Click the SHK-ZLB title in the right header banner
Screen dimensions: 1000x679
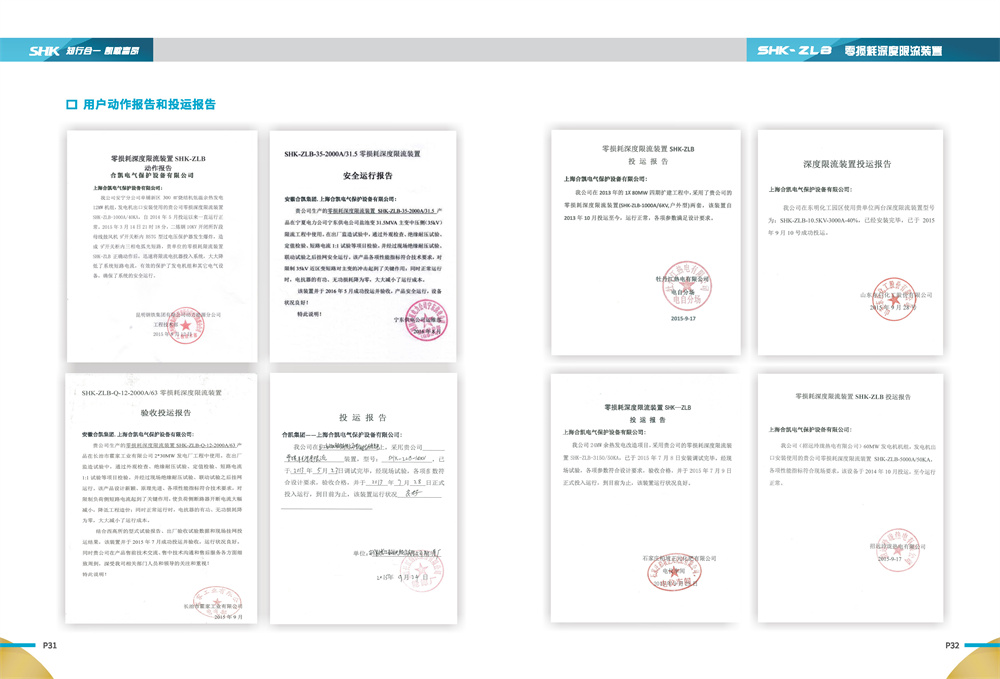(x=795, y=50)
